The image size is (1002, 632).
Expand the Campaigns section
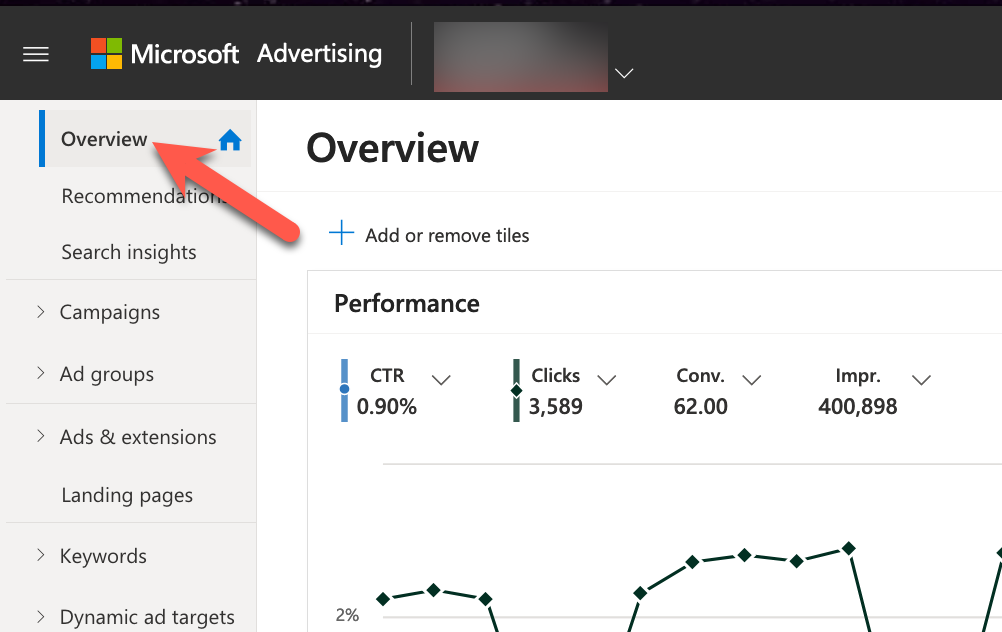coord(38,312)
